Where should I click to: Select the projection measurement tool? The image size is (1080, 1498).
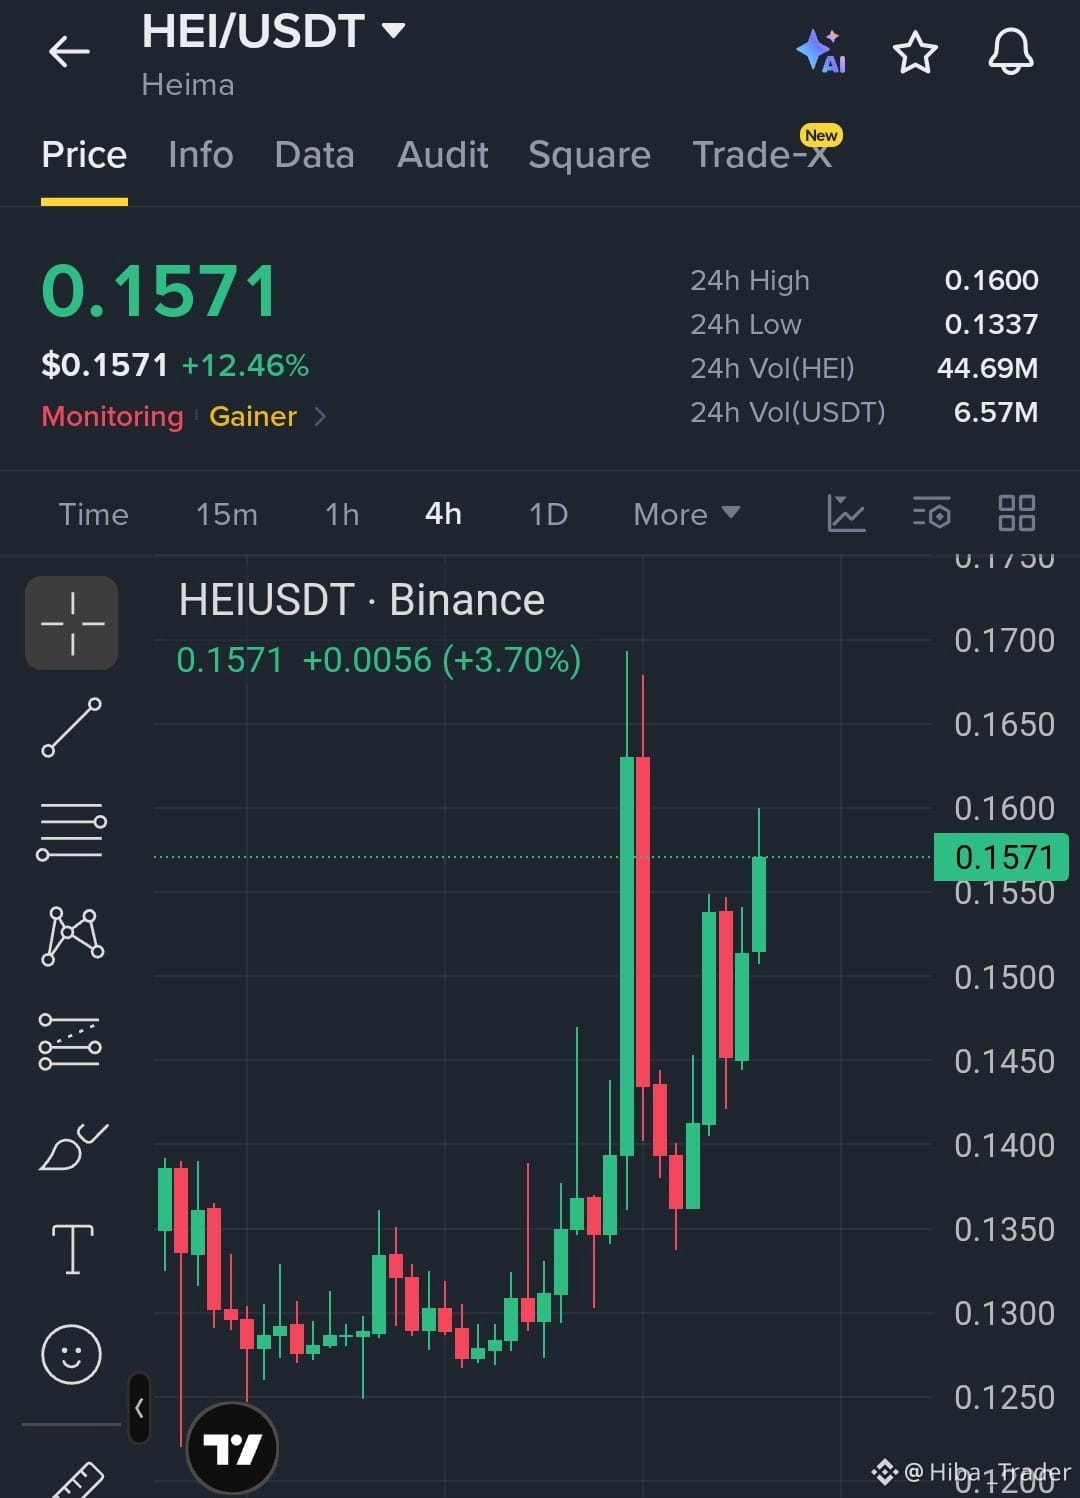tap(70, 1041)
